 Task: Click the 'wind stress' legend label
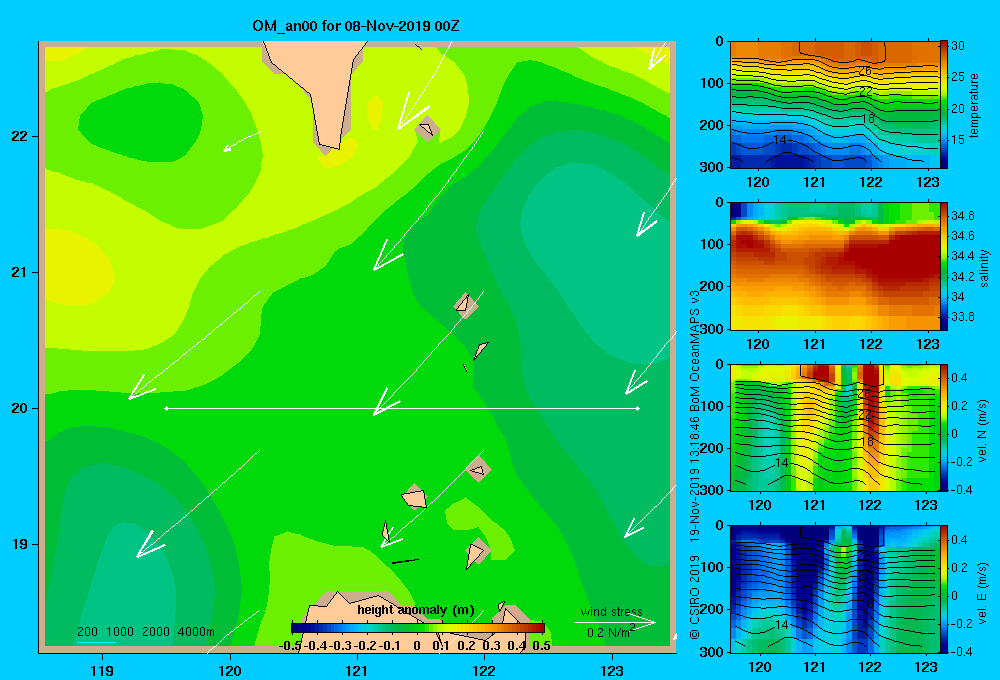(611, 611)
